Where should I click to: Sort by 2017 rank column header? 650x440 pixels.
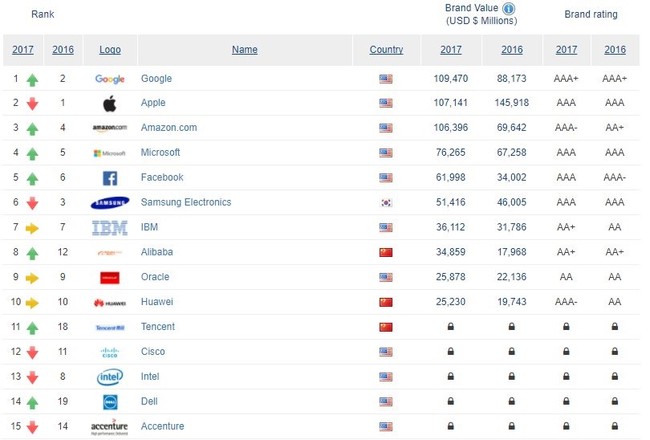point(23,50)
